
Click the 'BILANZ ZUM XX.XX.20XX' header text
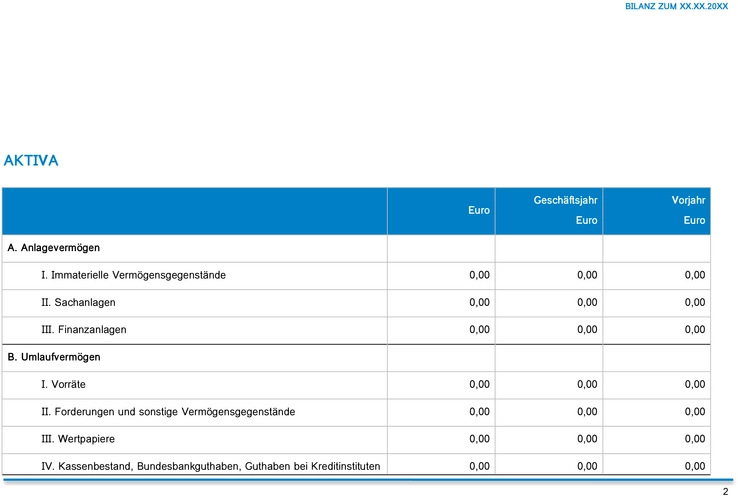676,6
